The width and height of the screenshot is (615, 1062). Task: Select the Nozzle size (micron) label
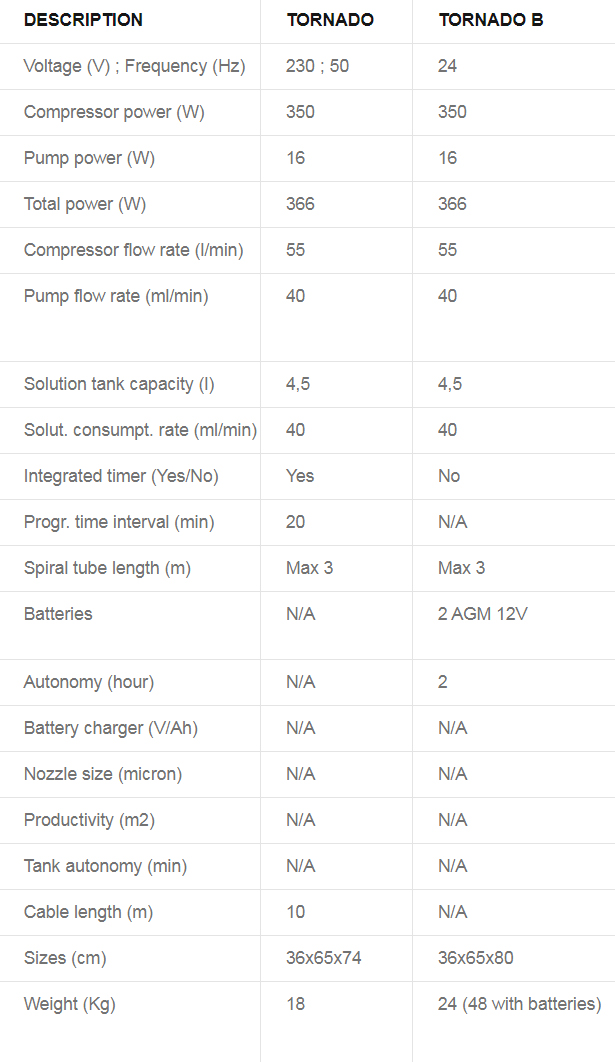point(103,774)
